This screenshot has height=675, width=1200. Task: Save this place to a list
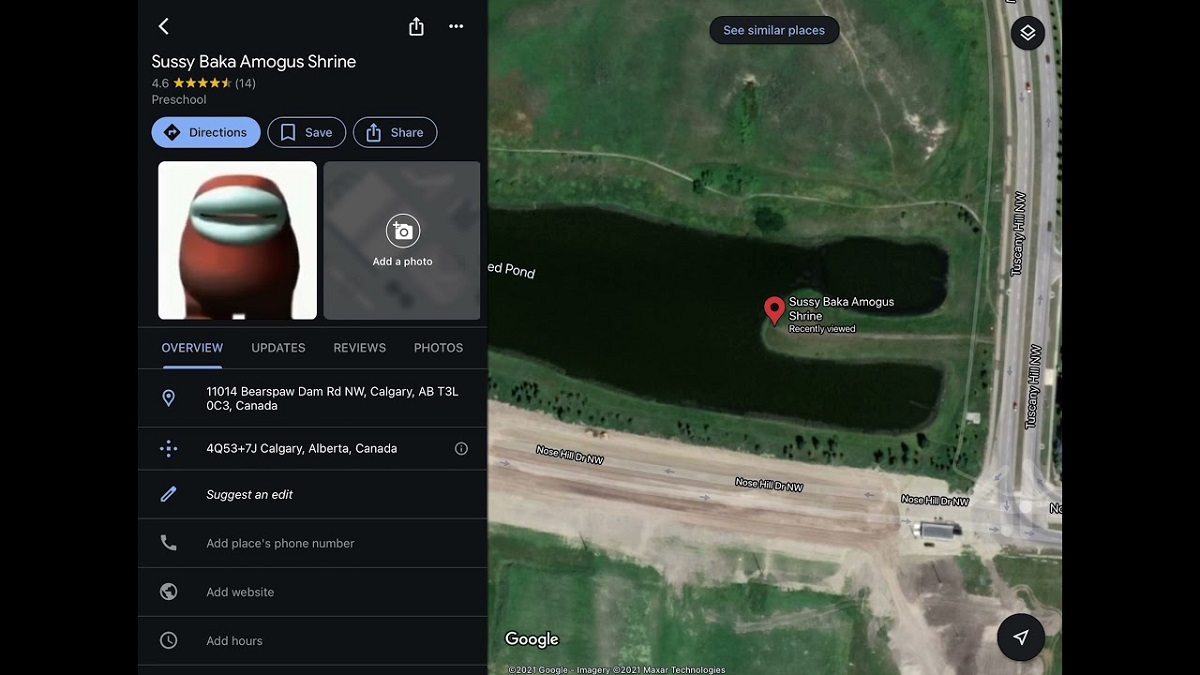coord(307,132)
